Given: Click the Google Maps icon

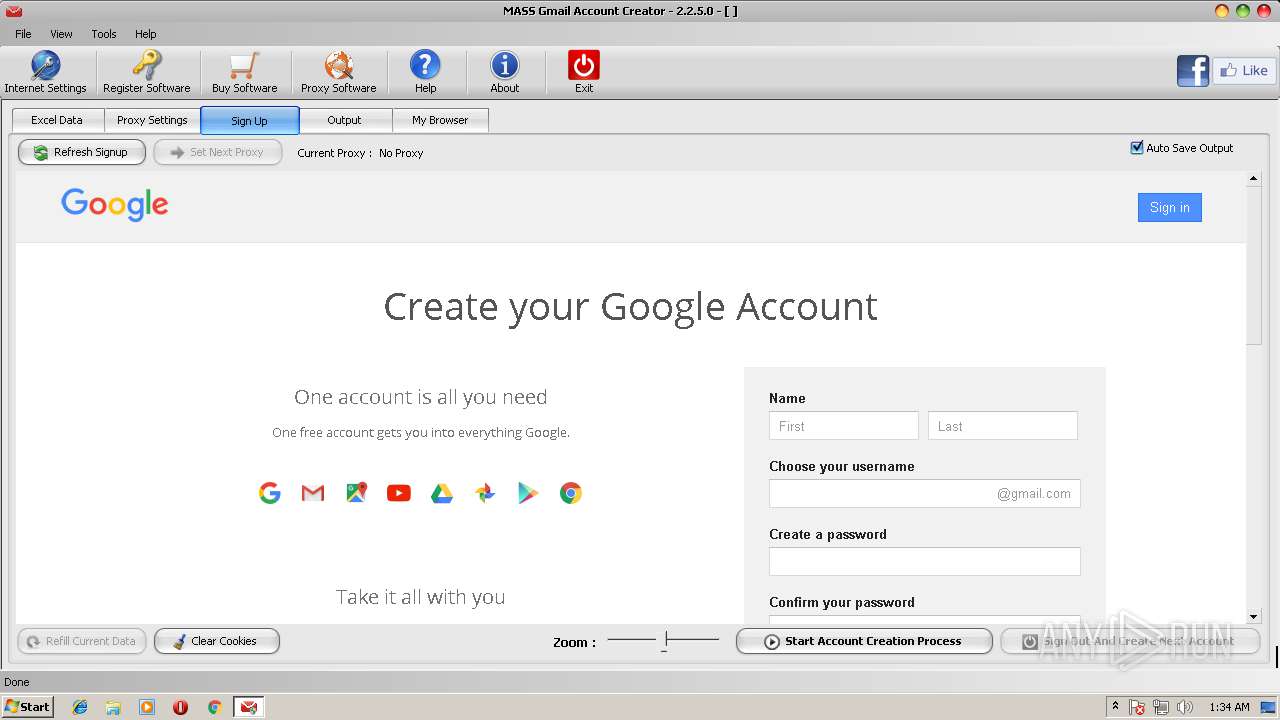Looking at the screenshot, I should pos(356,493).
